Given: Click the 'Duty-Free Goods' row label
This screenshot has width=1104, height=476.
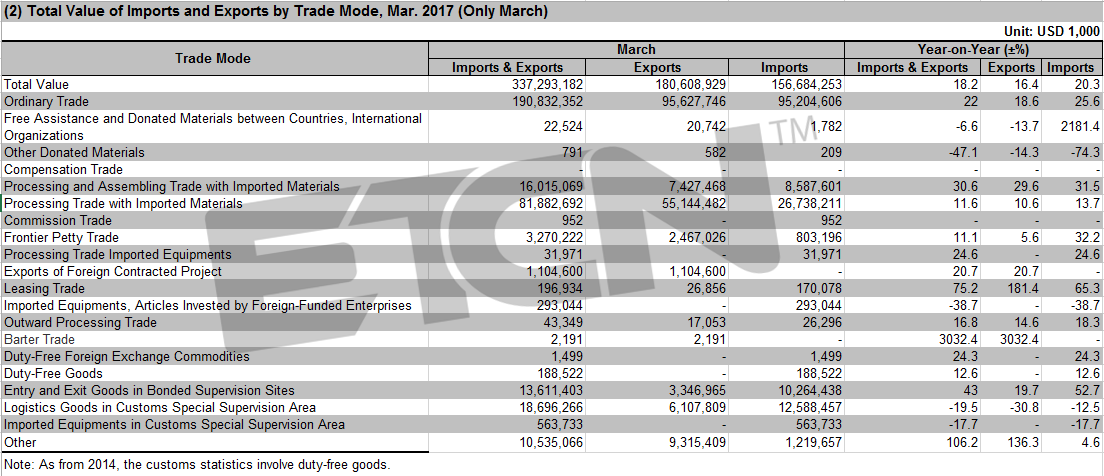Looking at the screenshot, I should (x=54, y=373).
